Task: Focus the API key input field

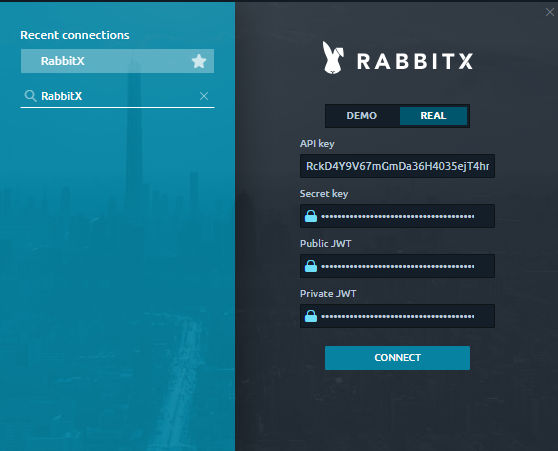Action: click(397, 166)
